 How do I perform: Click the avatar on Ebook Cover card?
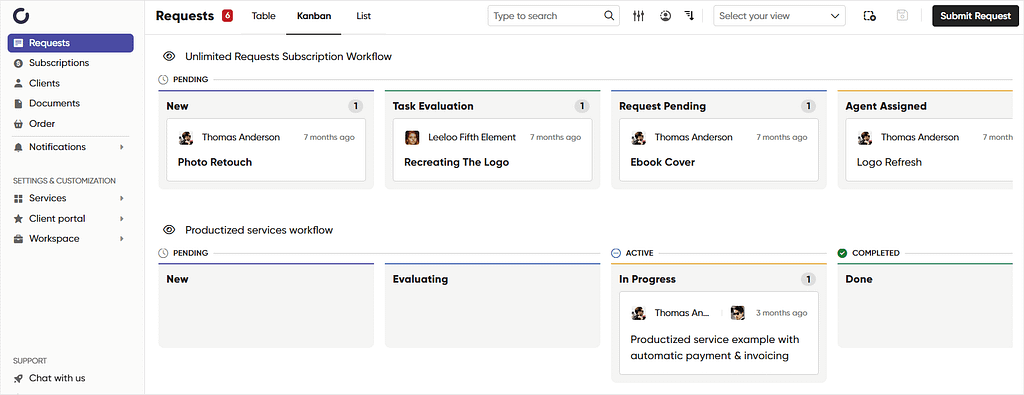(x=639, y=138)
